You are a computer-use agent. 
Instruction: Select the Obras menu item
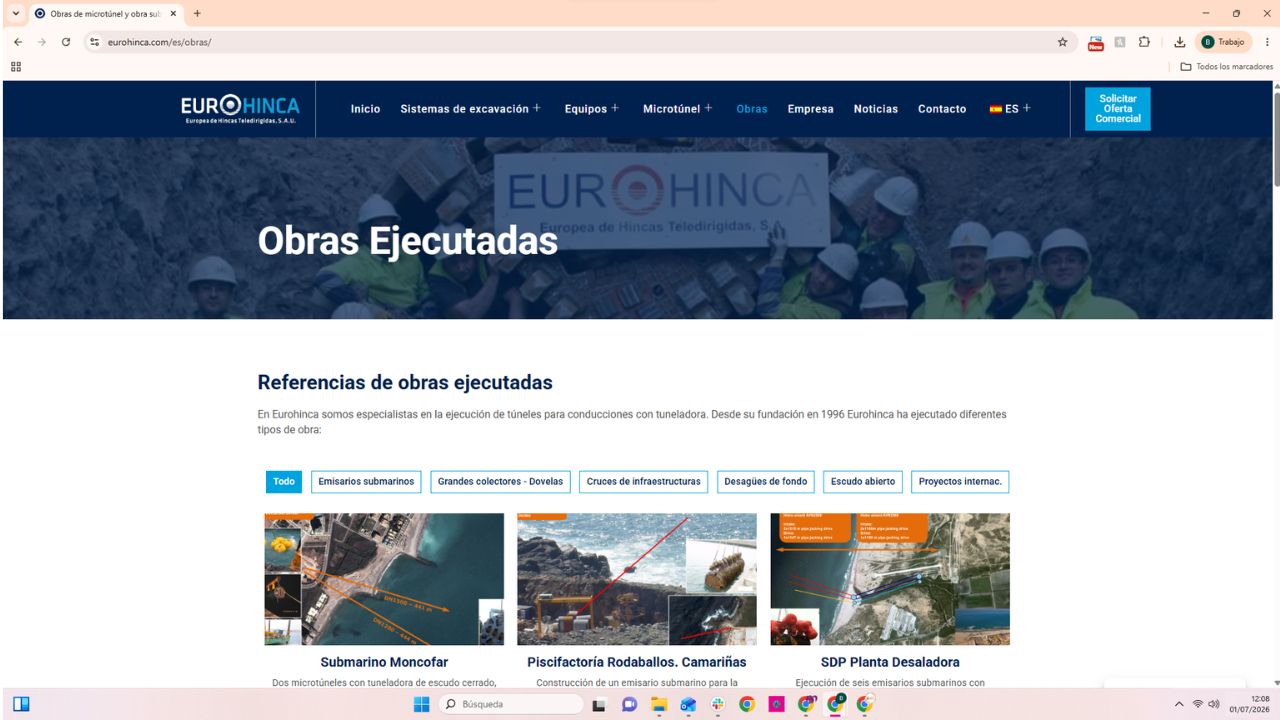[752, 109]
